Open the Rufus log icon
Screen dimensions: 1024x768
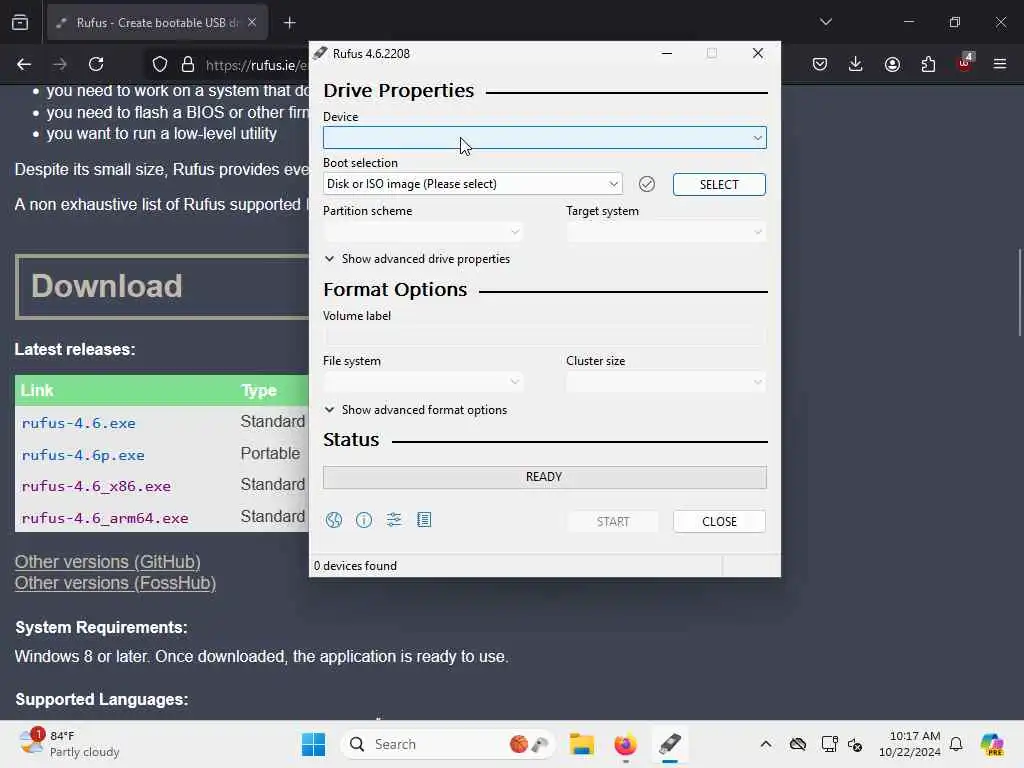point(424,520)
